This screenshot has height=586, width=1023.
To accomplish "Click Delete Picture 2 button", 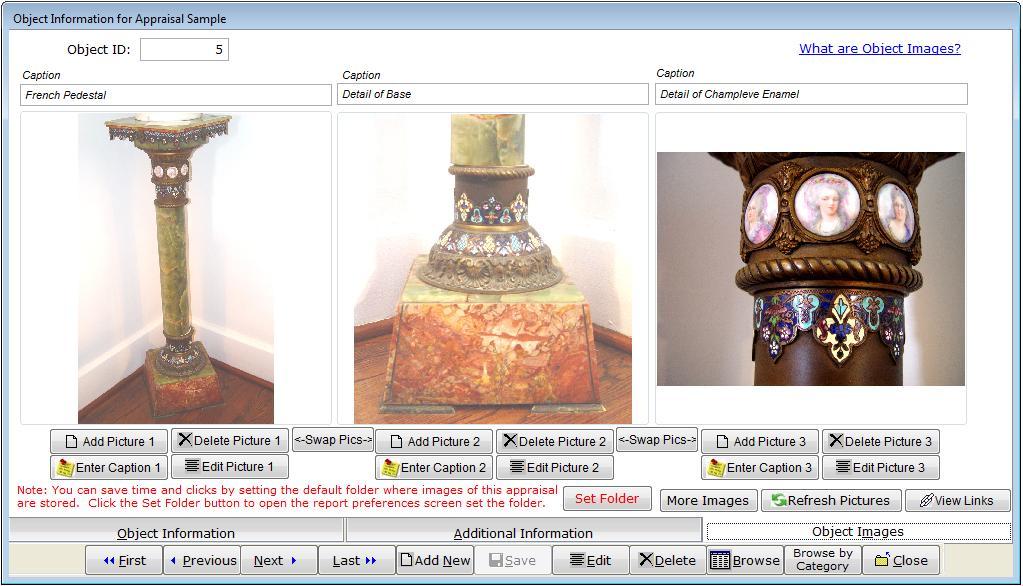I will tap(555, 442).
